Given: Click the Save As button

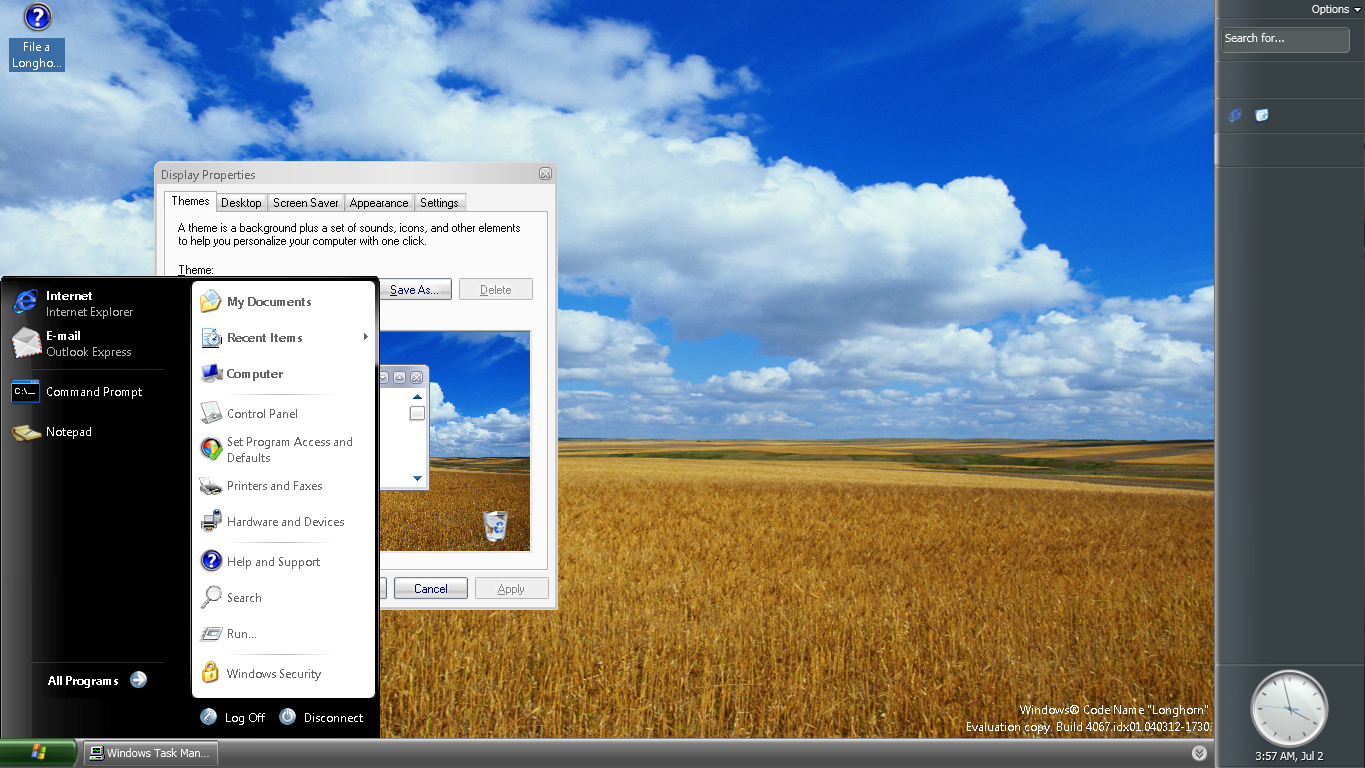Looking at the screenshot, I should pyautogui.click(x=415, y=289).
